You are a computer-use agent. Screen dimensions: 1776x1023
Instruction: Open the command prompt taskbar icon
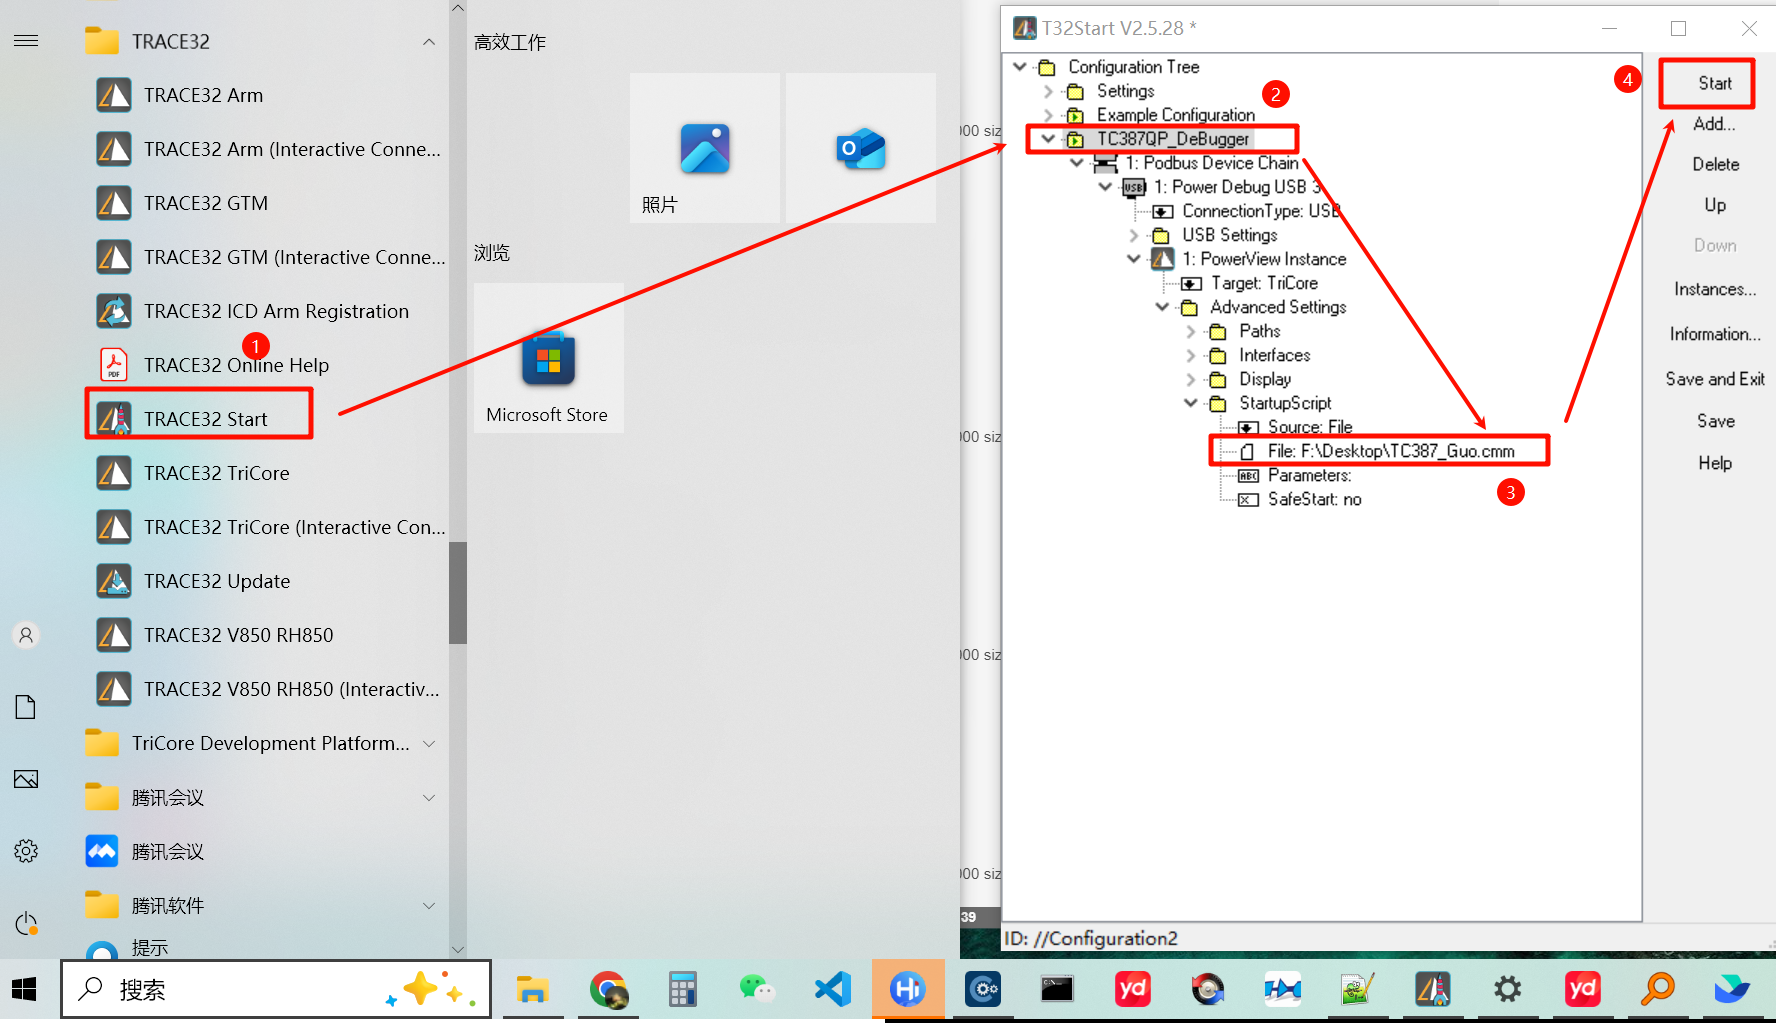[x=1057, y=990]
